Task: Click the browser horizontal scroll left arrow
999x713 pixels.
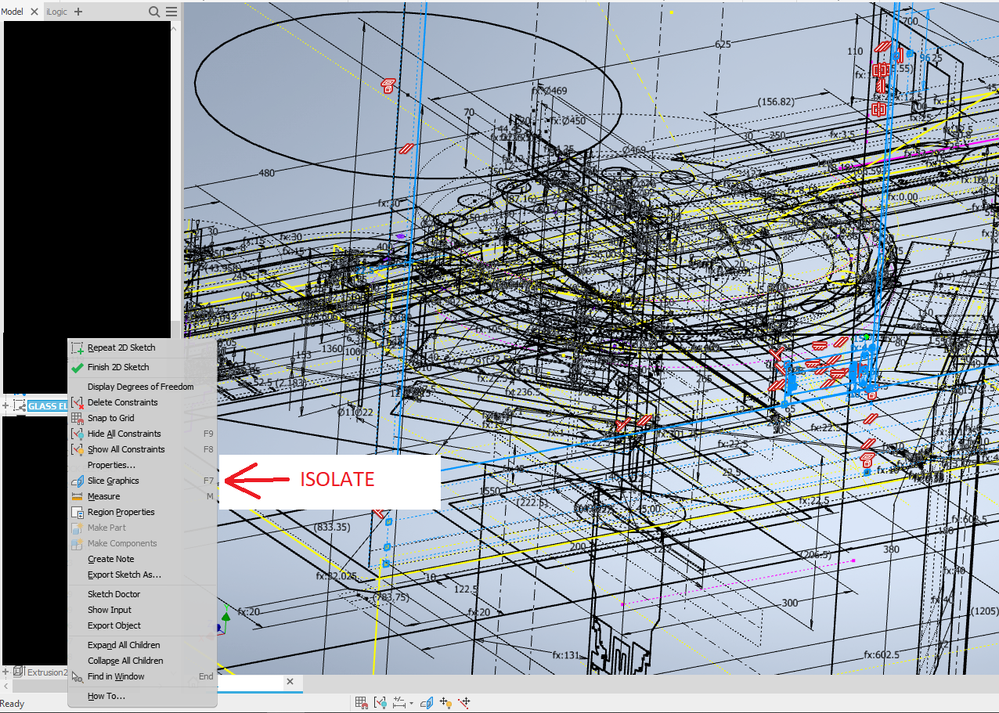Action: 5,686
